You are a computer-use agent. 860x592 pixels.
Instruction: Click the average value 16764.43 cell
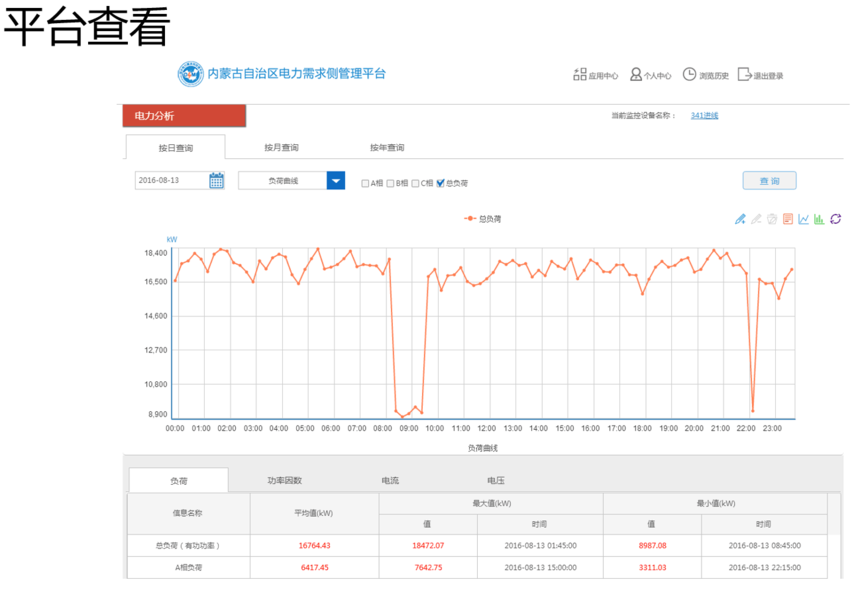314,545
